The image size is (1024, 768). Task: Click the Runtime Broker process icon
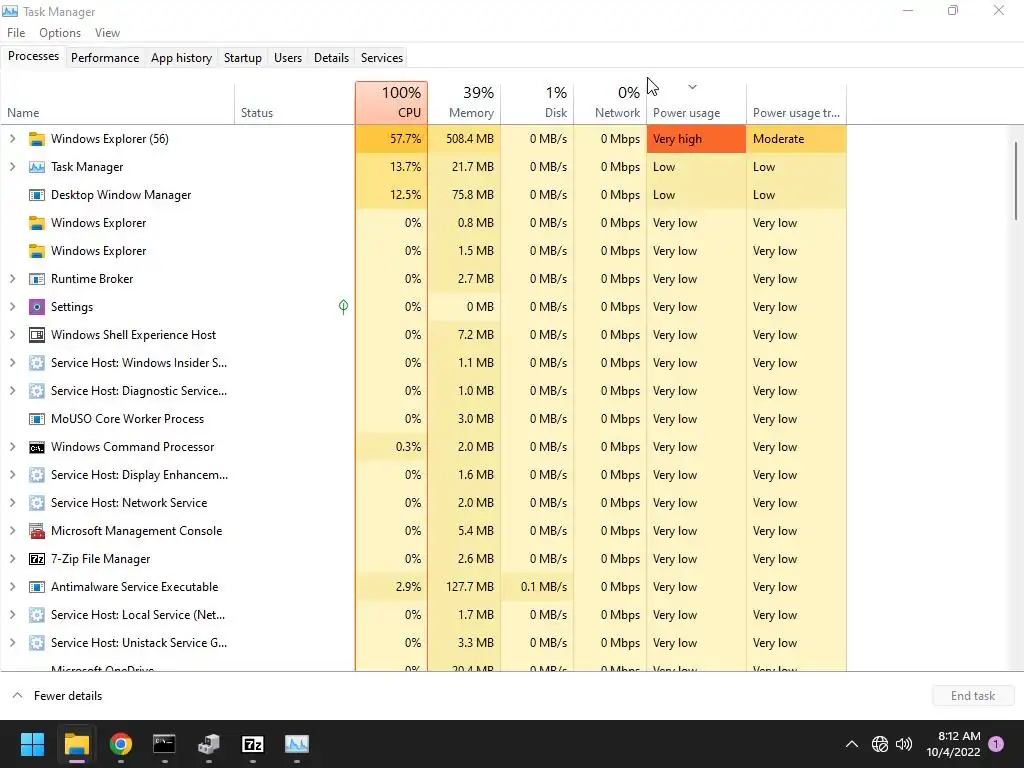[37, 279]
